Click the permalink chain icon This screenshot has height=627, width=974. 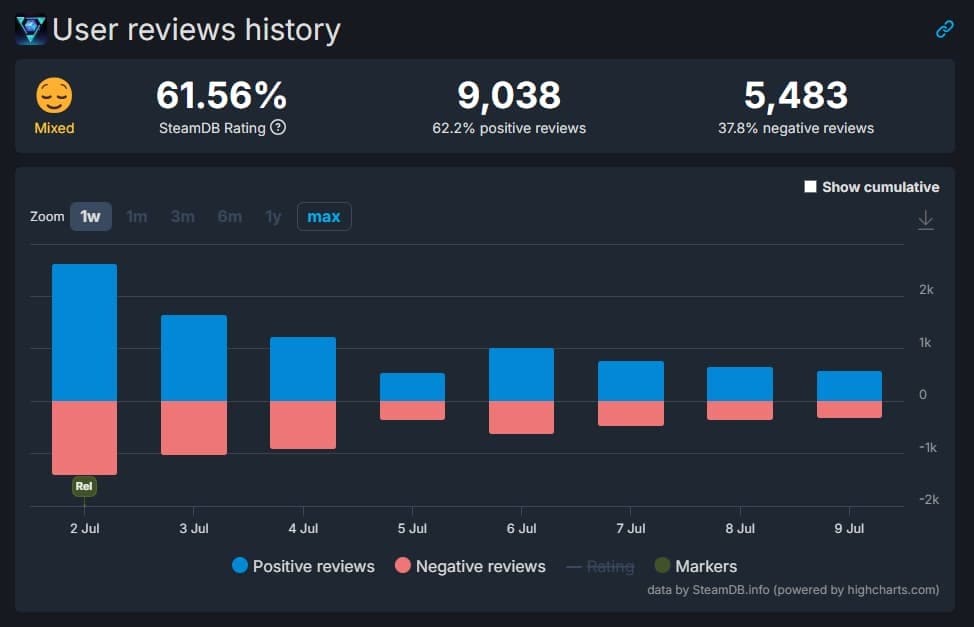944,29
